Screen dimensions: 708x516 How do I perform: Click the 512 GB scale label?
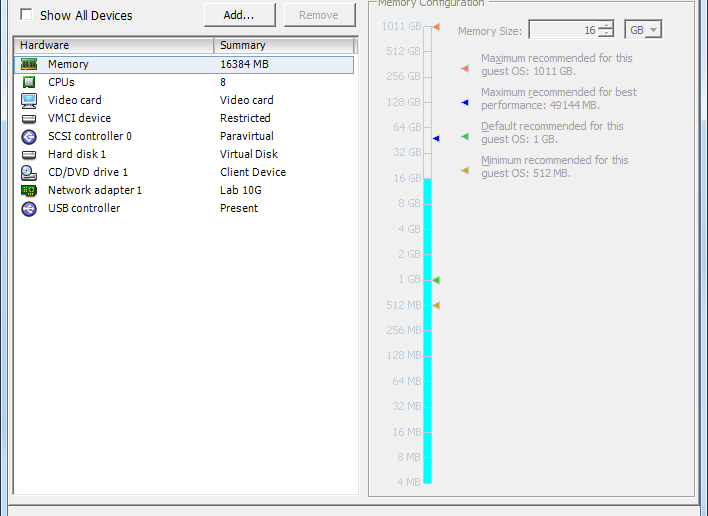tap(403, 51)
